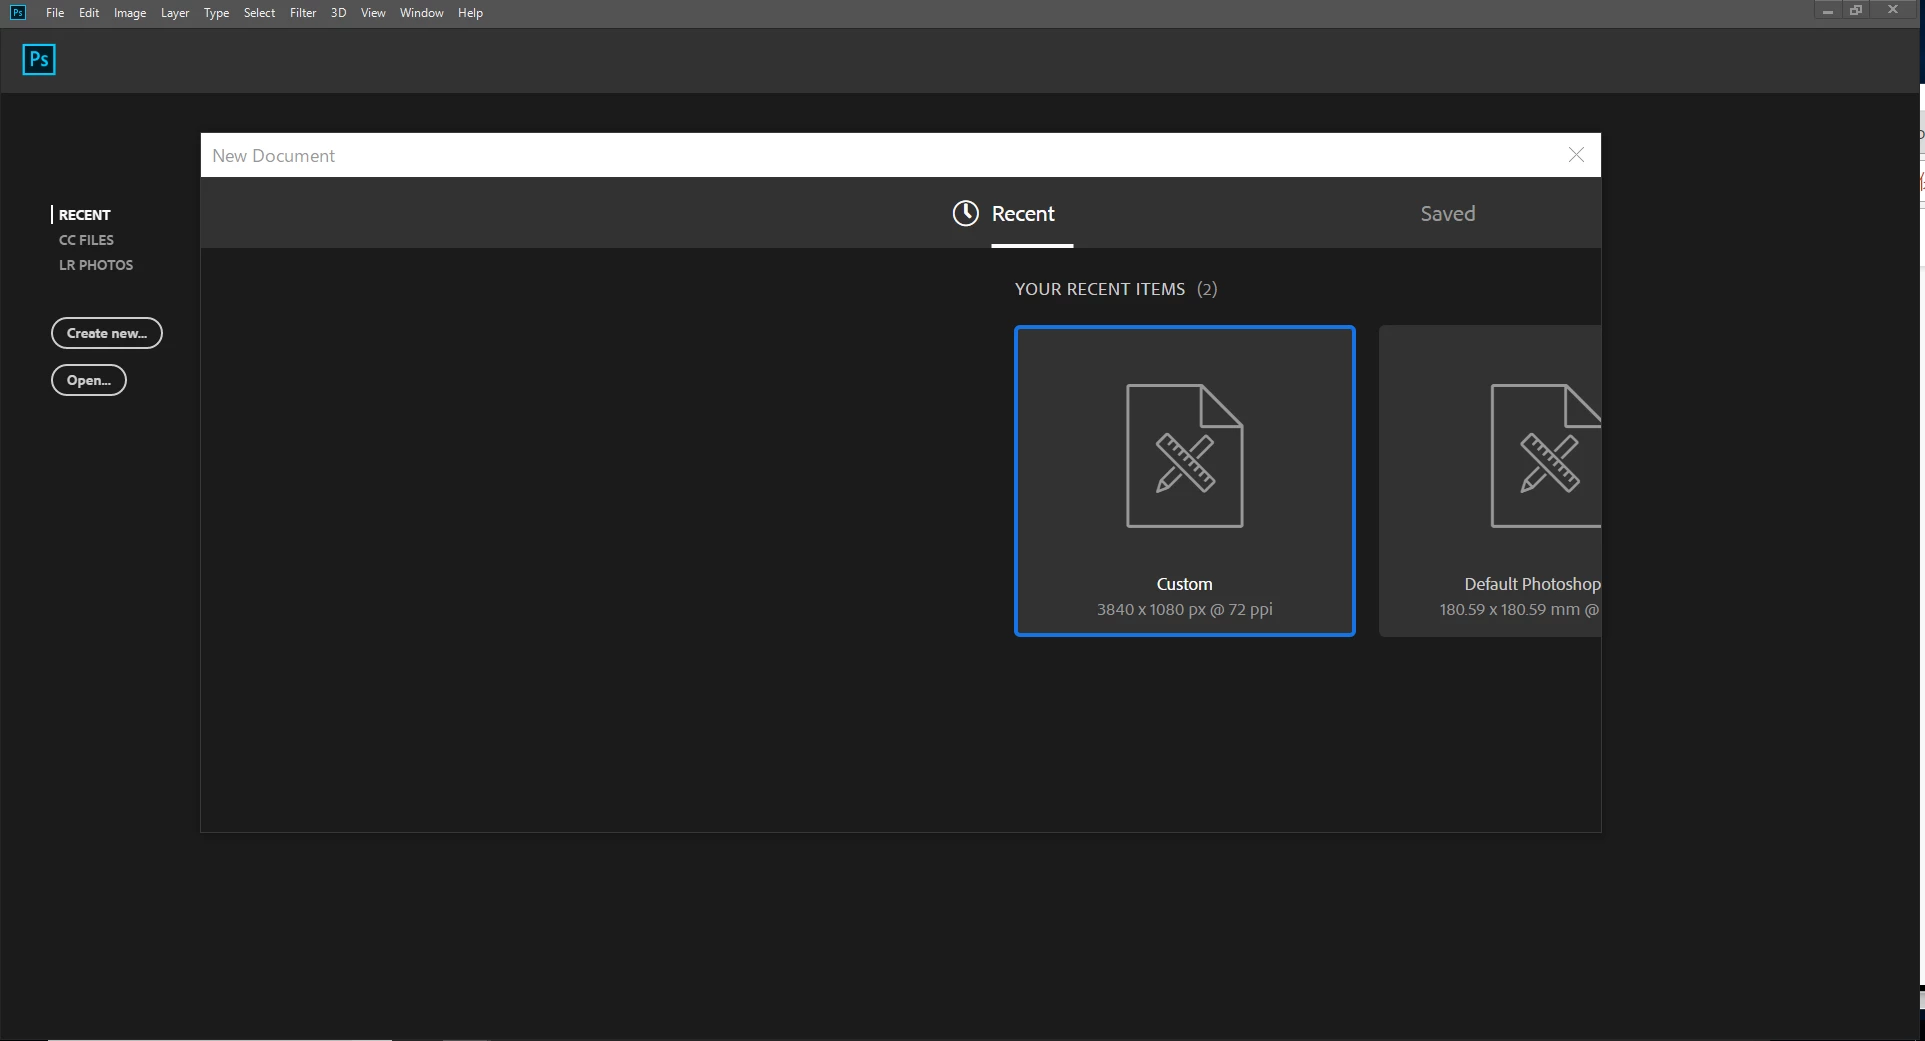Select RECENT in the start sidebar
The width and height of the screenshot is (1925, 1041).
point(84,215)
